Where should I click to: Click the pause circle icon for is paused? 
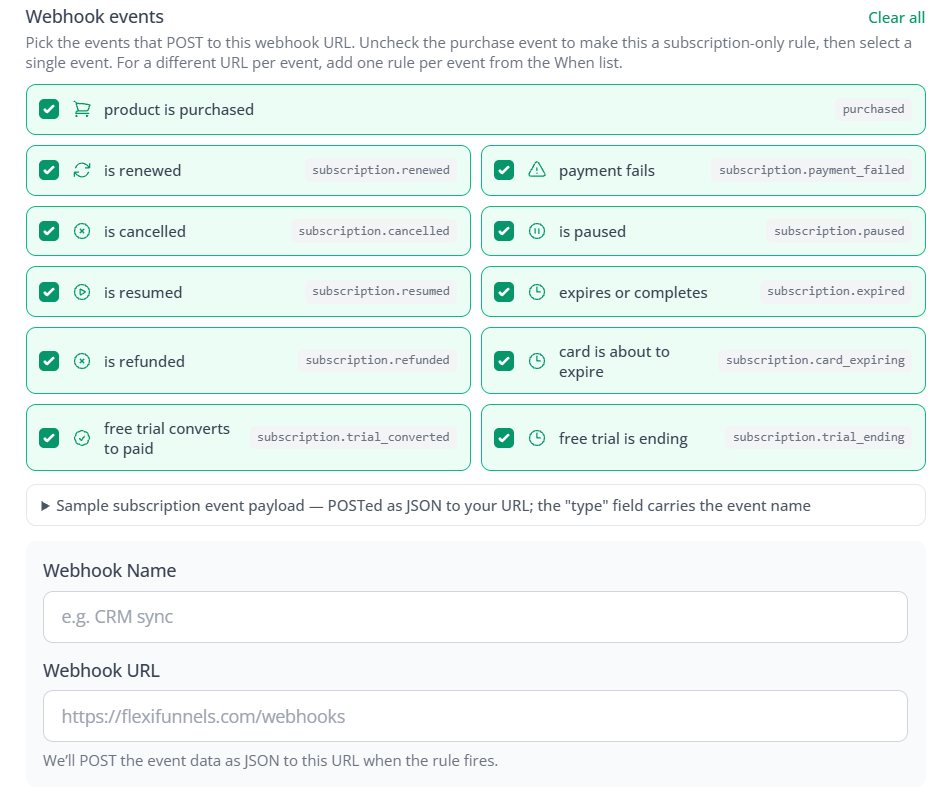pos(537,231)
